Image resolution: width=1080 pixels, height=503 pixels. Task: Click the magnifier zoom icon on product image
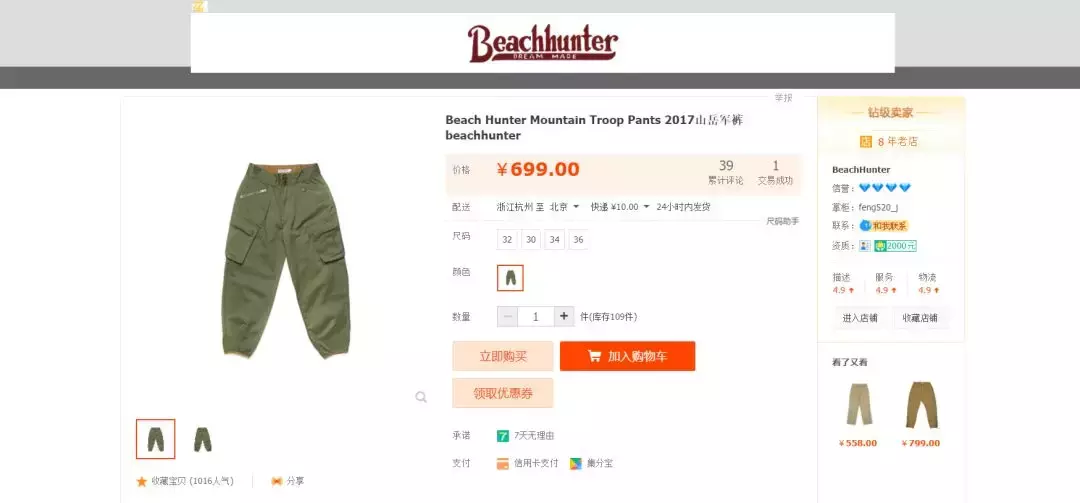pos(421,397)
